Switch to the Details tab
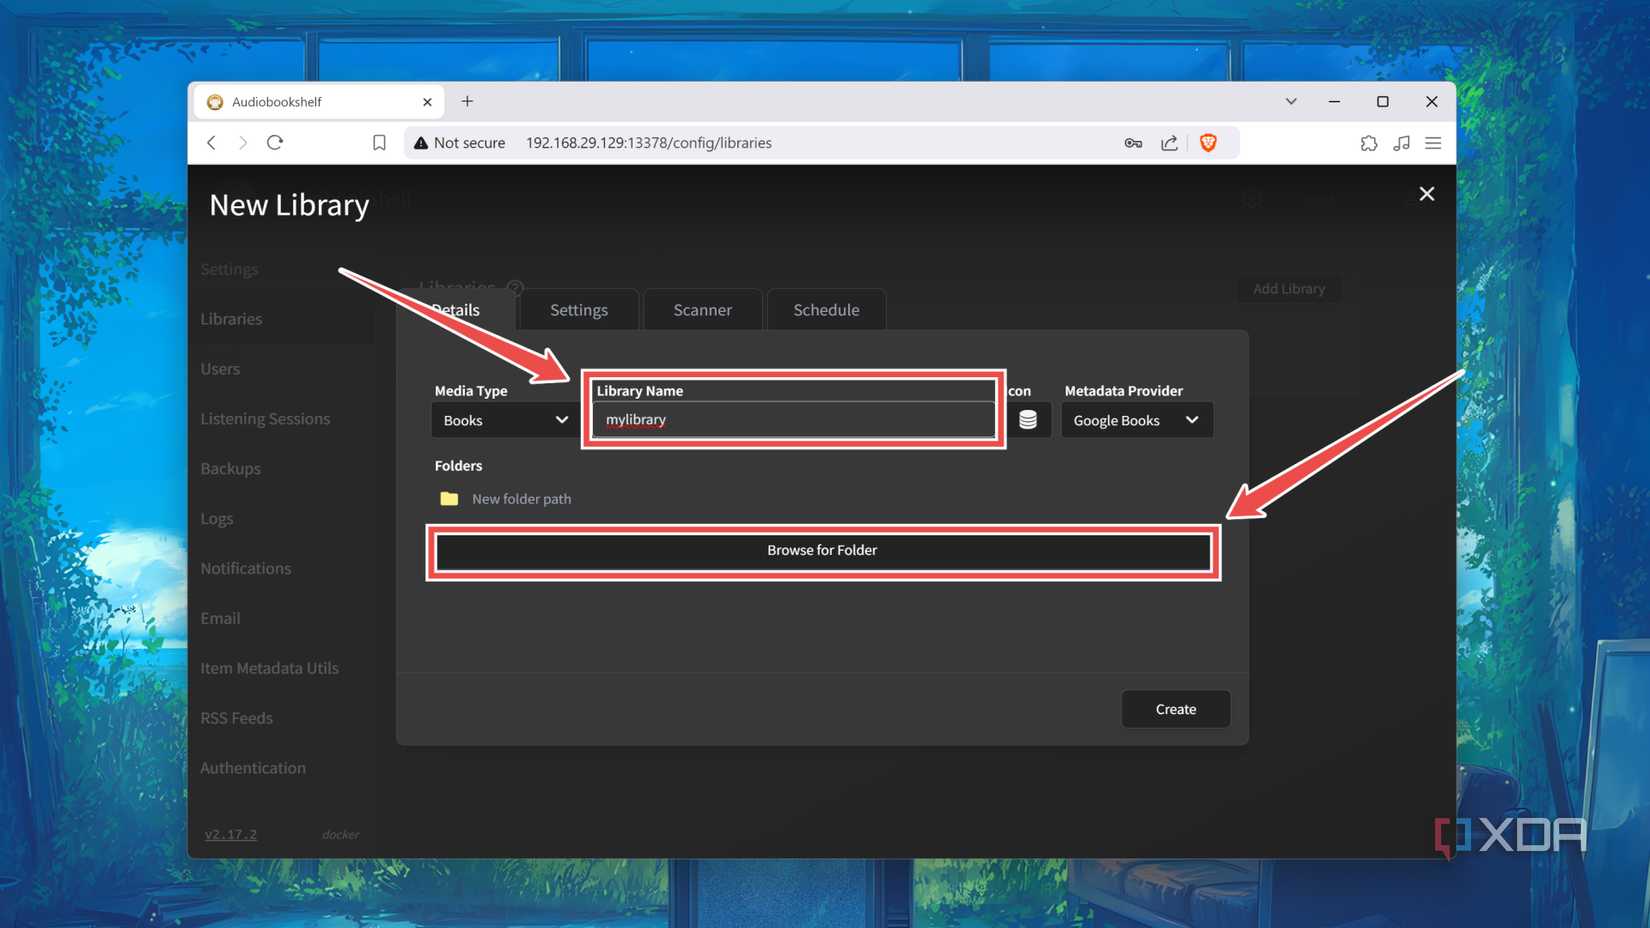This screenshot has width=1650, height=928. click(456, 310)
